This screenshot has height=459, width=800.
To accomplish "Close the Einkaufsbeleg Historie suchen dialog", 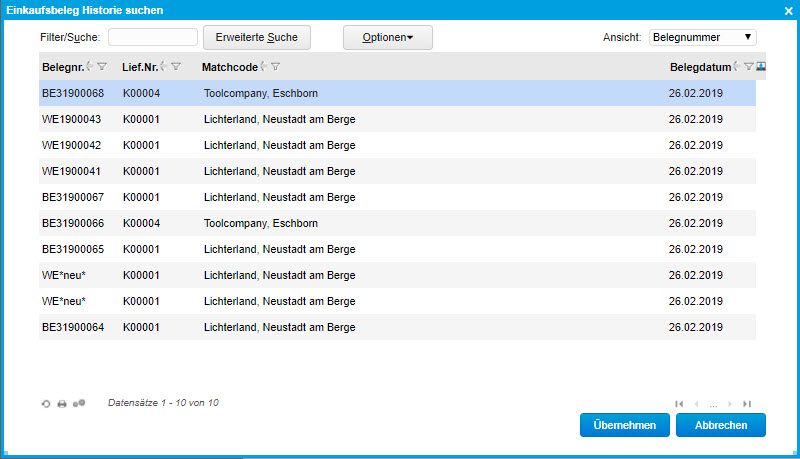I will click(x=788, y=9).
